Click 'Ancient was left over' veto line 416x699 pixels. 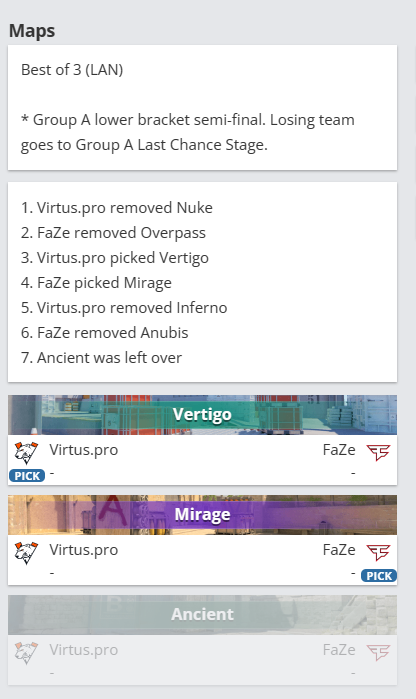(x=102, y=358)
